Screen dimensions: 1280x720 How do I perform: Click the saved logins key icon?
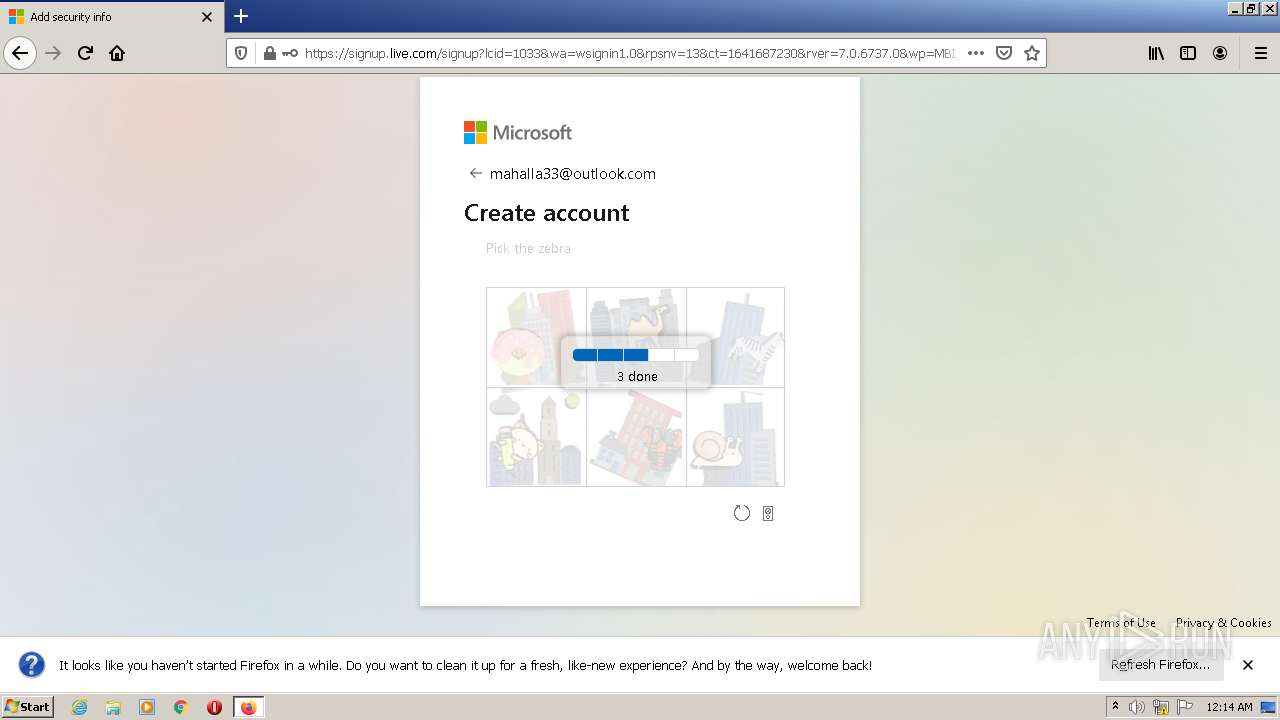click(x=290, y=53)
